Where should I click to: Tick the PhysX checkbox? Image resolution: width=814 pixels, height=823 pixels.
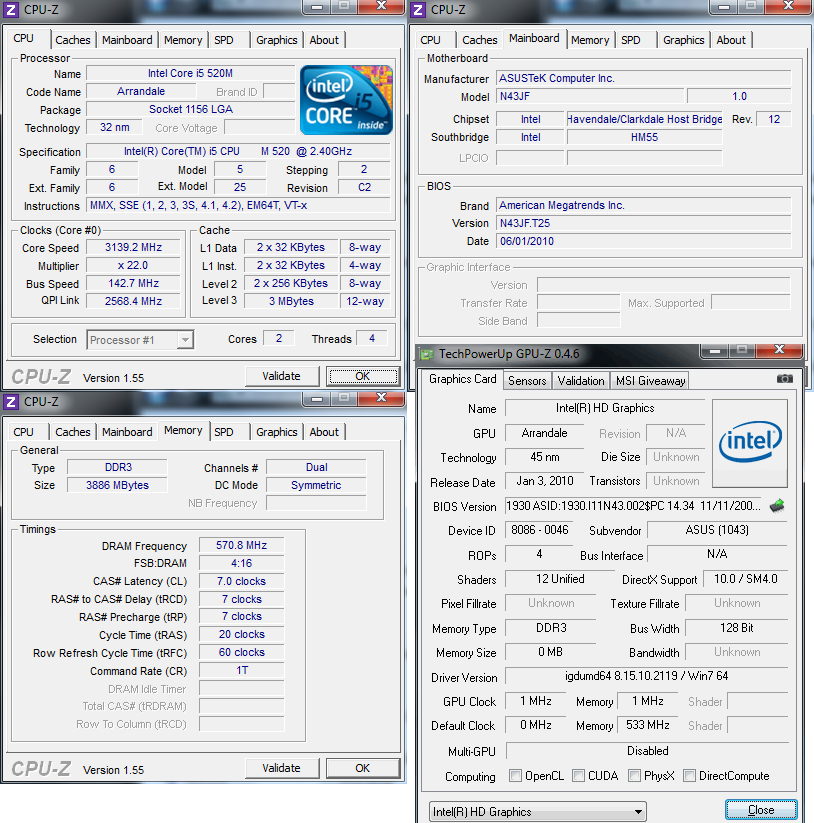[x=635, y=776]
